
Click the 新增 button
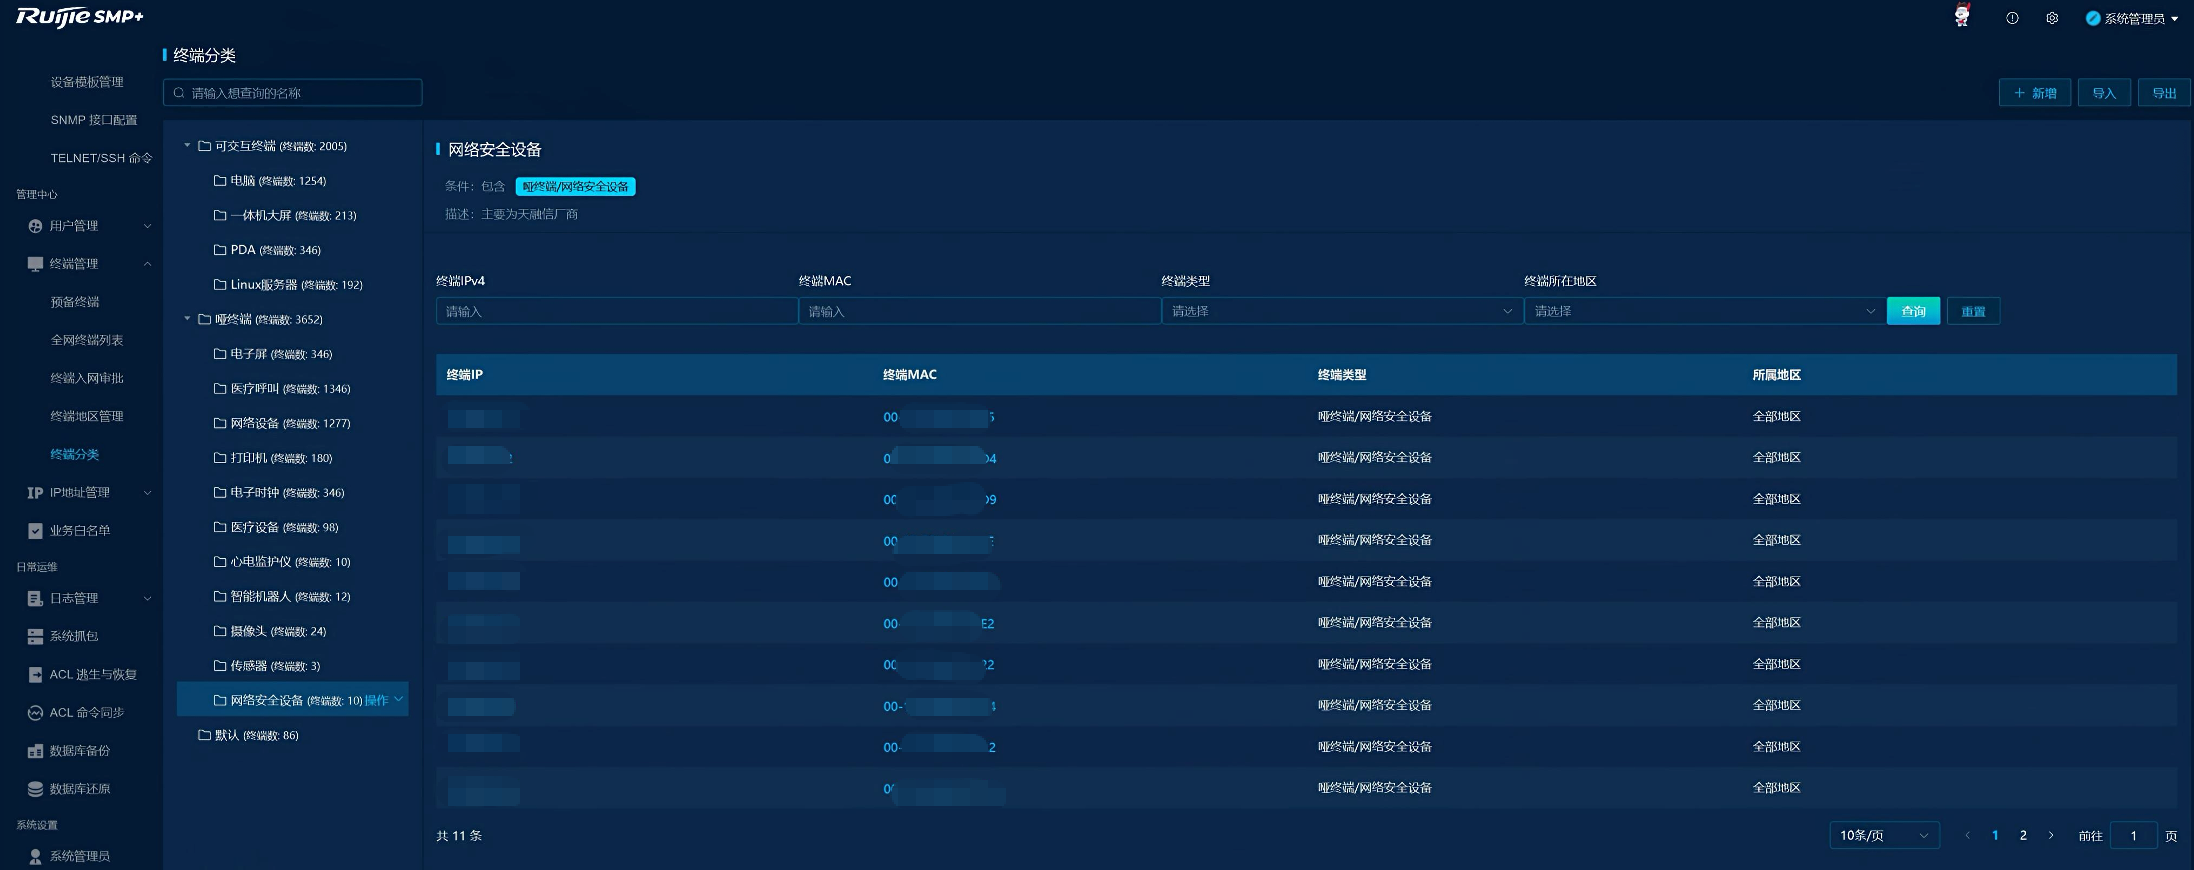tap(2034, 93)
